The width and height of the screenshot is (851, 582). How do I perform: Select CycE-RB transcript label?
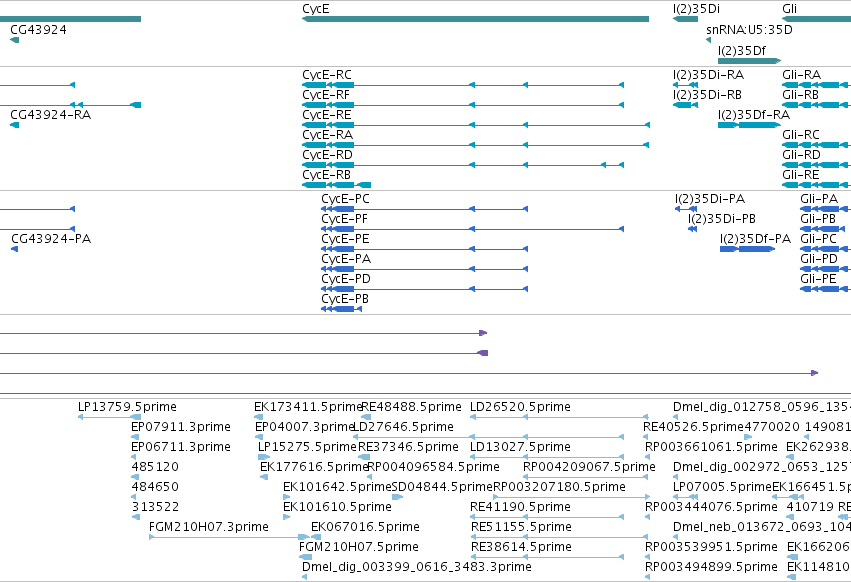point(326,175)
